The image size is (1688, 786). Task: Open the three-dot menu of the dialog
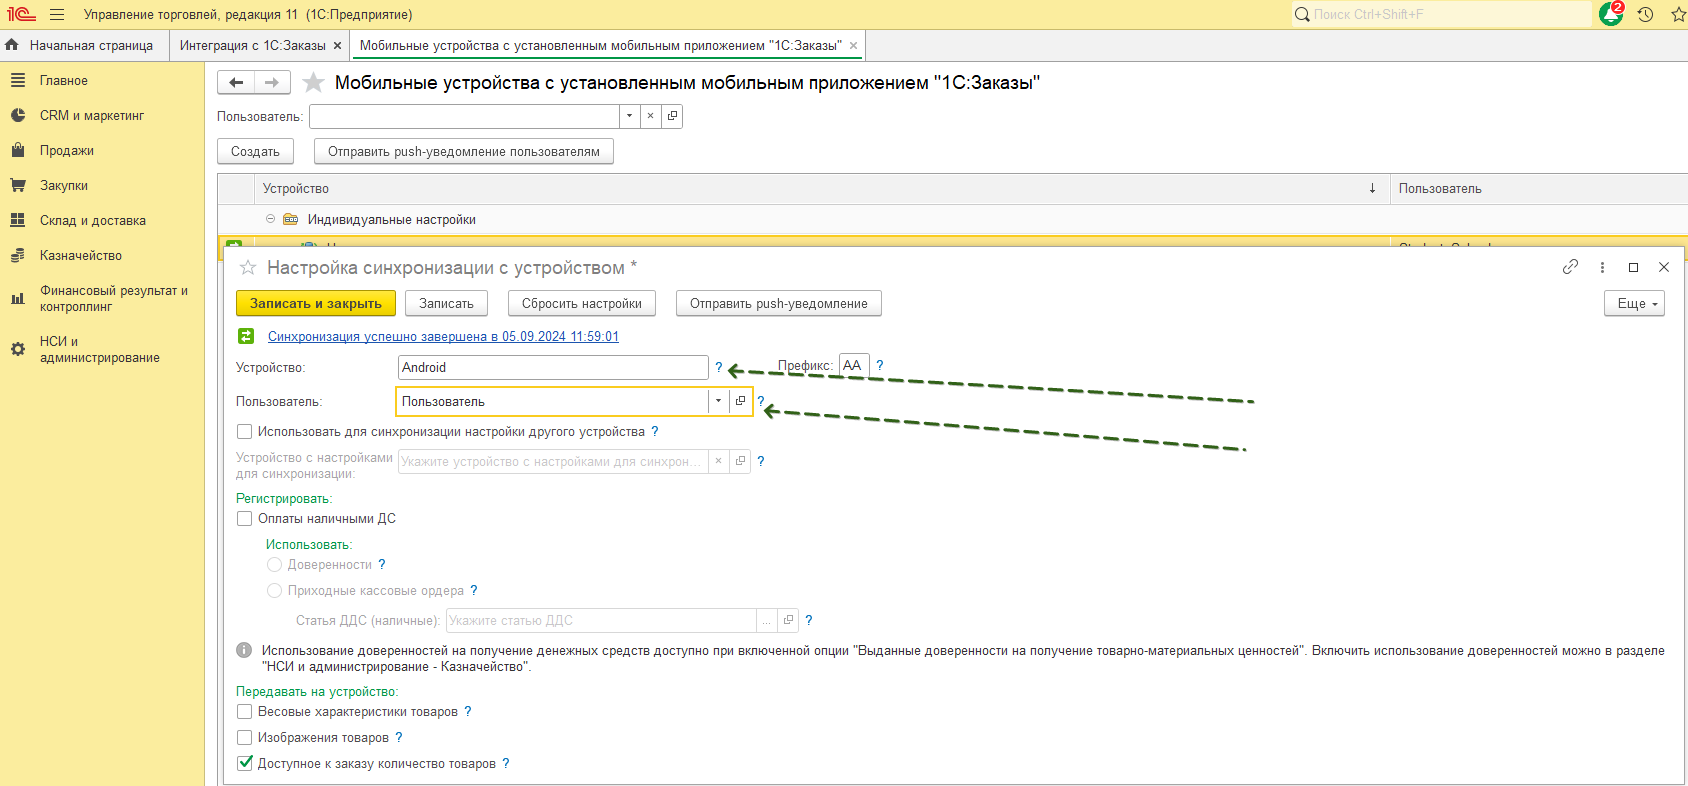click(1602, 267)
